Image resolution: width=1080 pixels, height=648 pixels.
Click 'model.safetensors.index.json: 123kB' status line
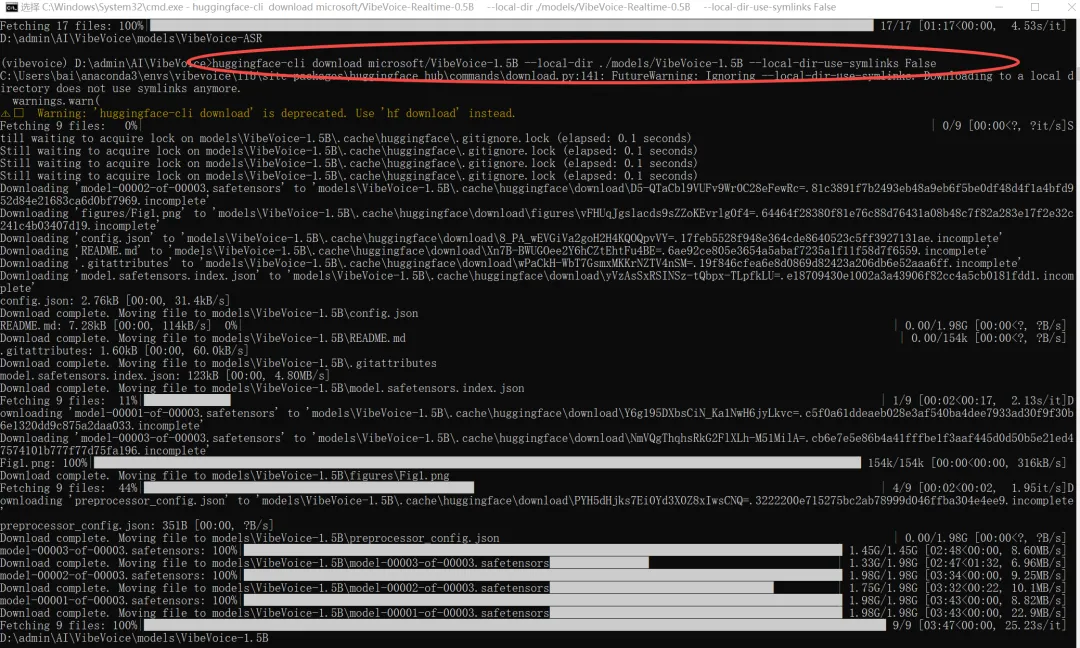pos(165,376)
